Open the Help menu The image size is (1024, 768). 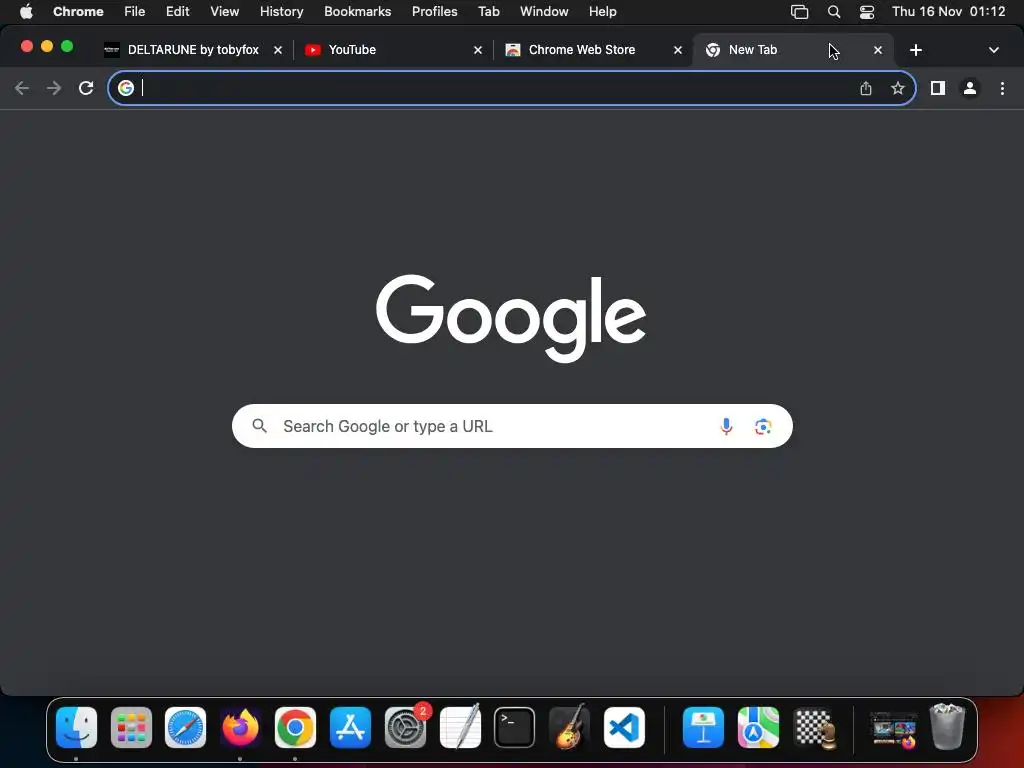[x=602, y=12]
